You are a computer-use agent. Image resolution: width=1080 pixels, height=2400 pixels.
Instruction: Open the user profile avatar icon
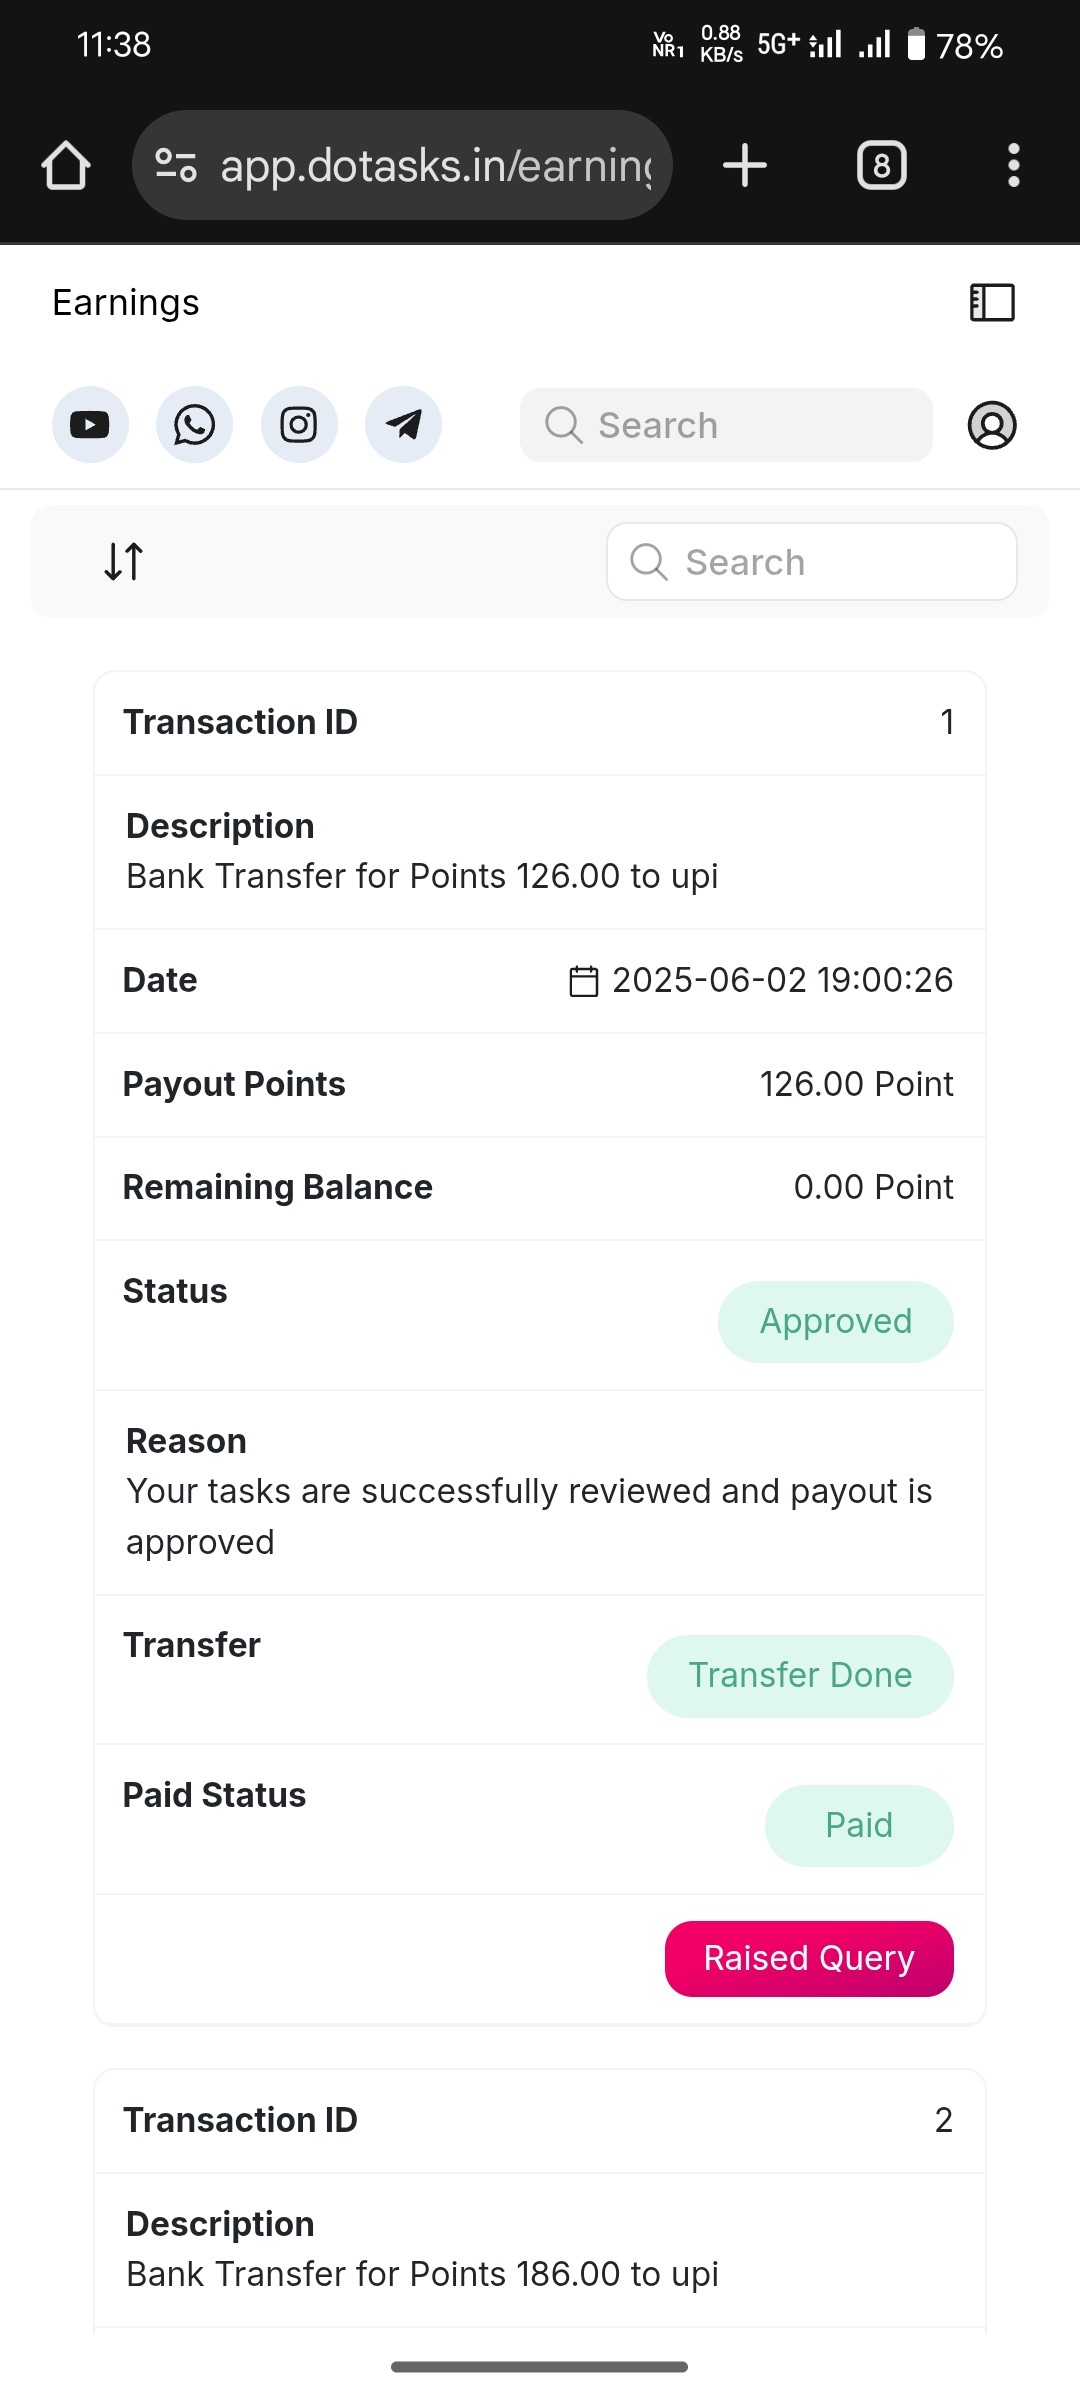click(992, 425)
